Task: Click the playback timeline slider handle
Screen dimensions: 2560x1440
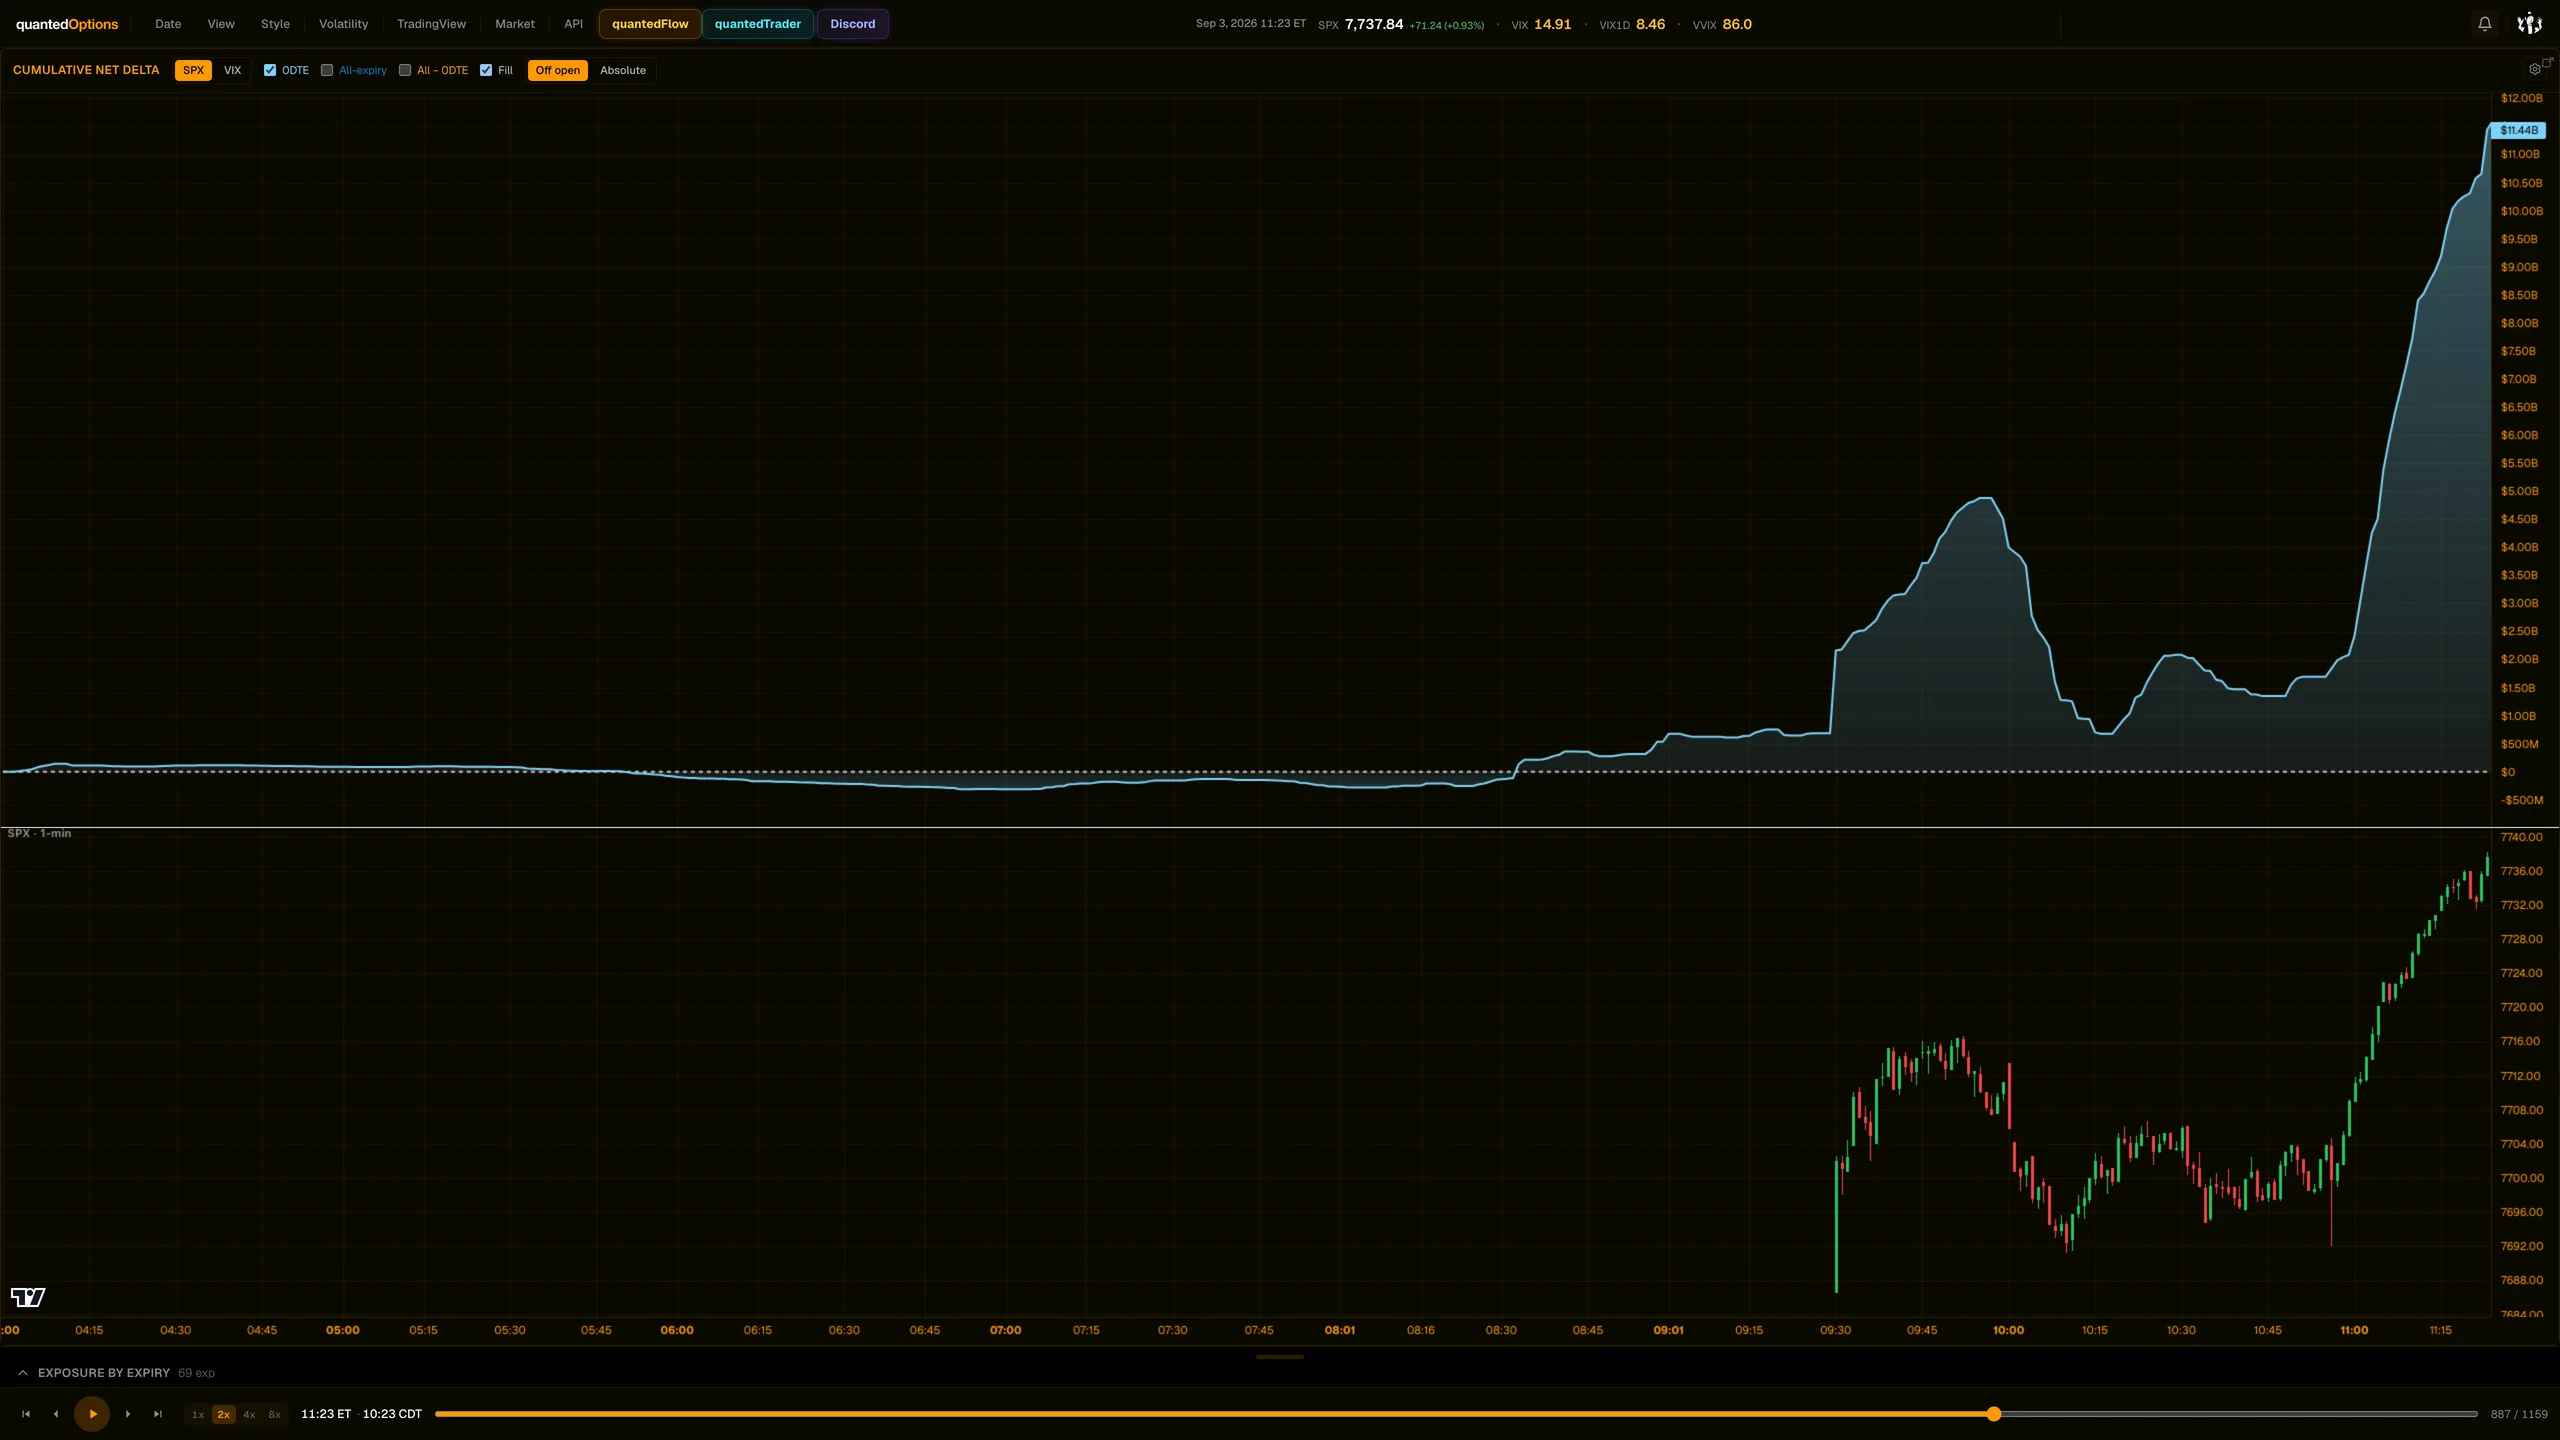Action: coord(1994,1414)
